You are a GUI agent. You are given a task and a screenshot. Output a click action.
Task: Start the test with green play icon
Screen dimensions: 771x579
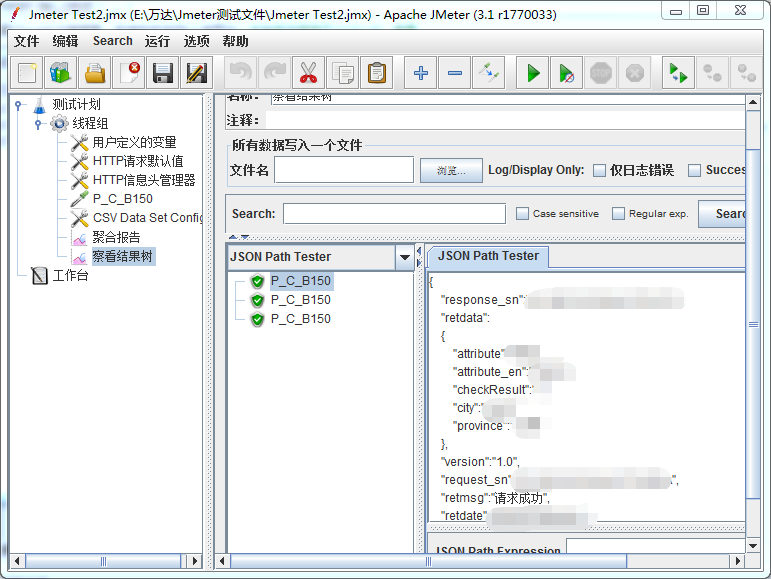click(533, 73)
